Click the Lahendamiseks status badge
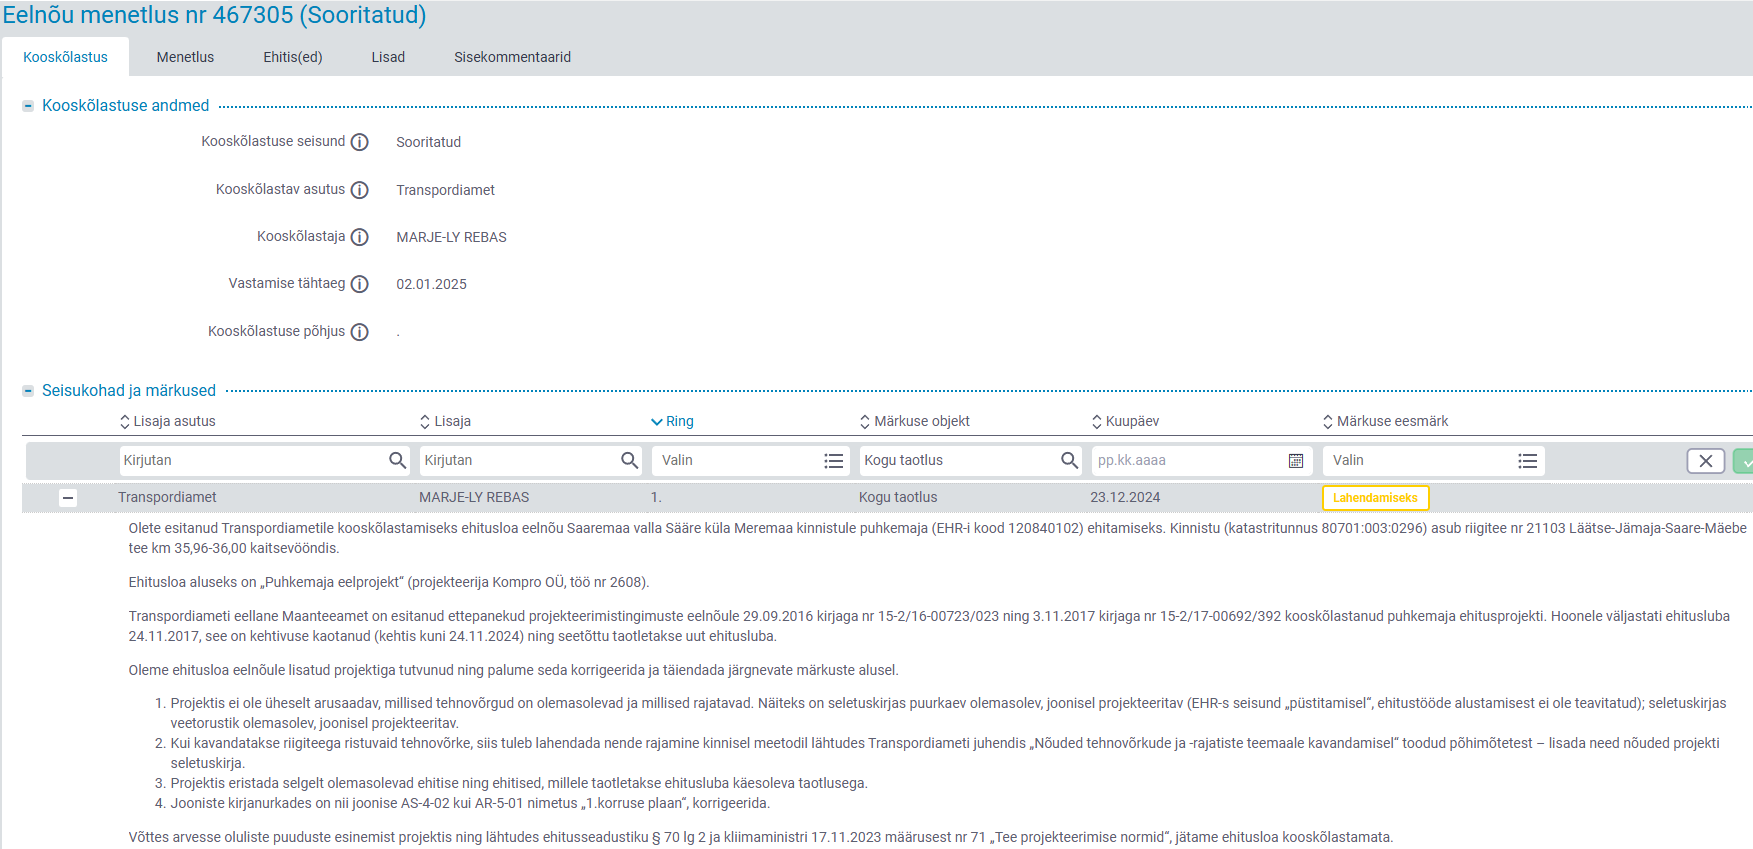 pos(1375,498)
